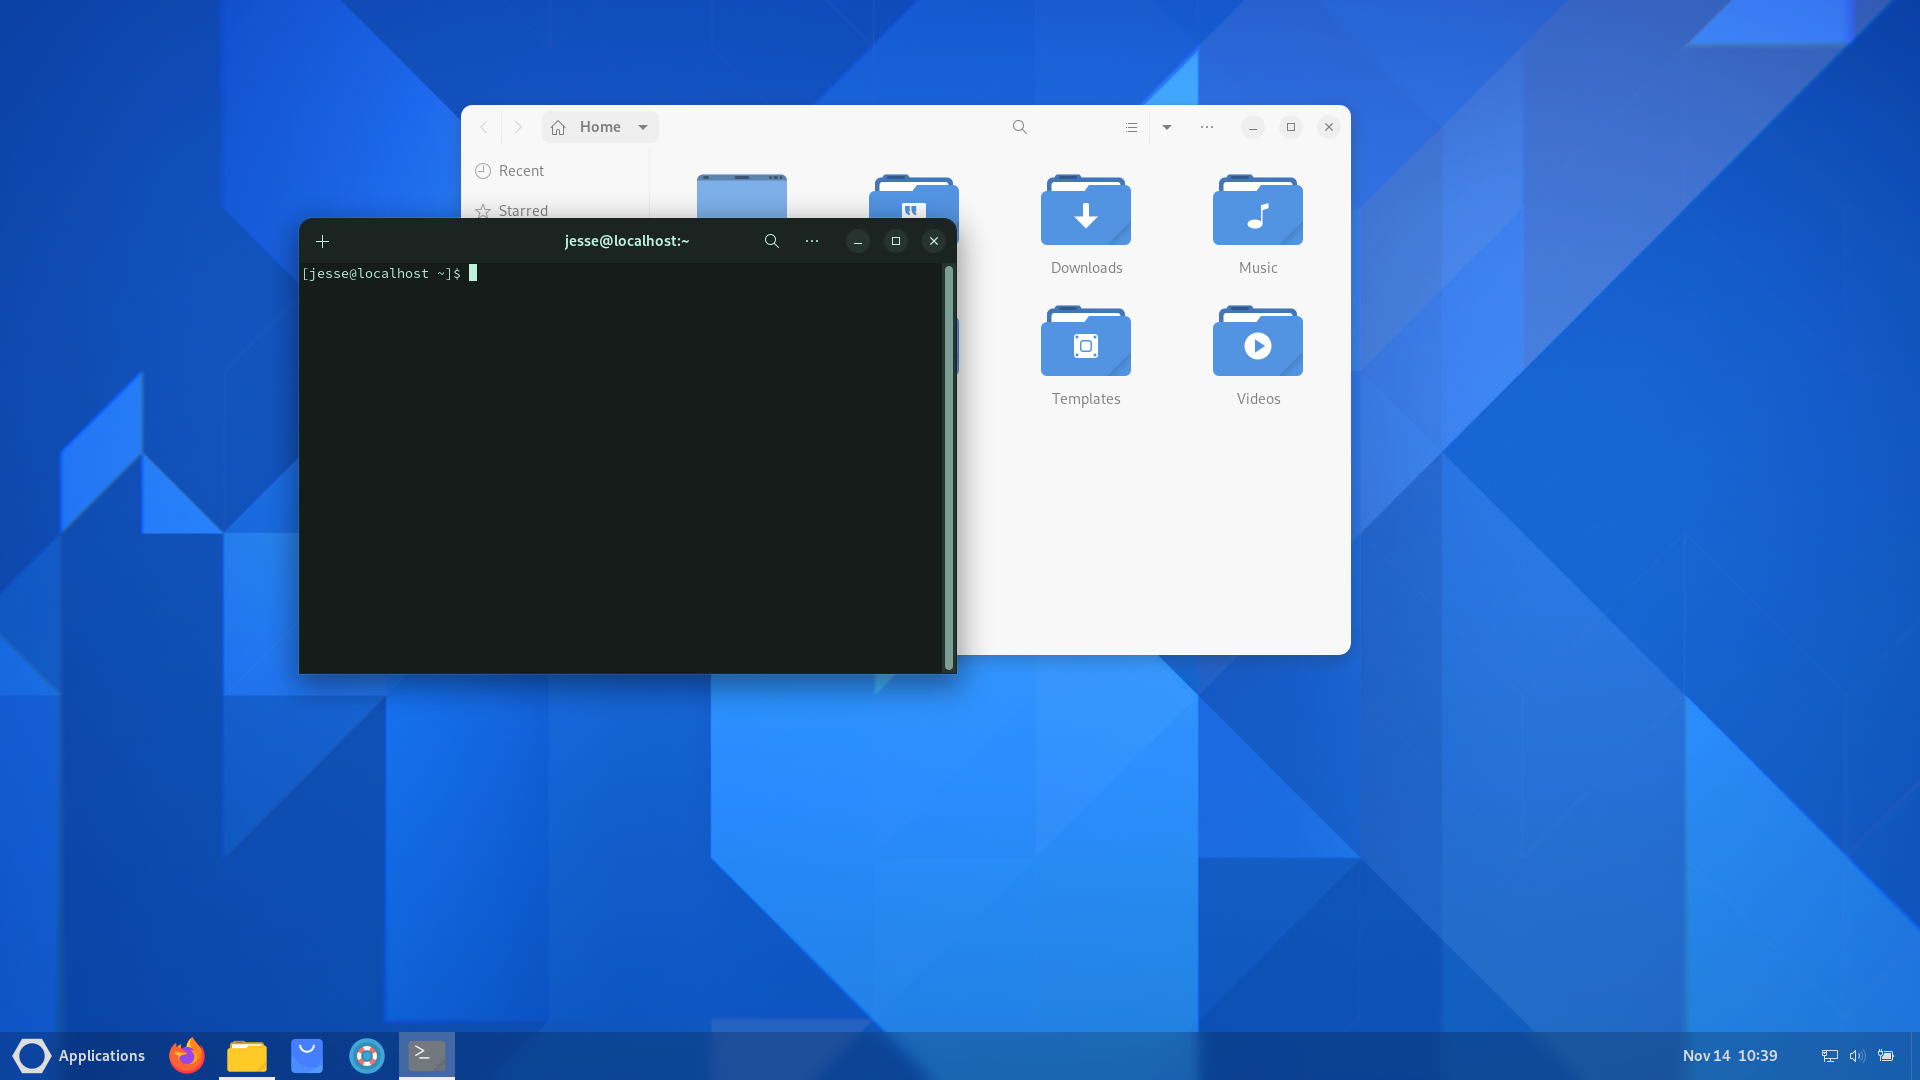This screenshot has width=1920, height=1080.
Task: Go back in the Files window
Action: tap(484, 127)
